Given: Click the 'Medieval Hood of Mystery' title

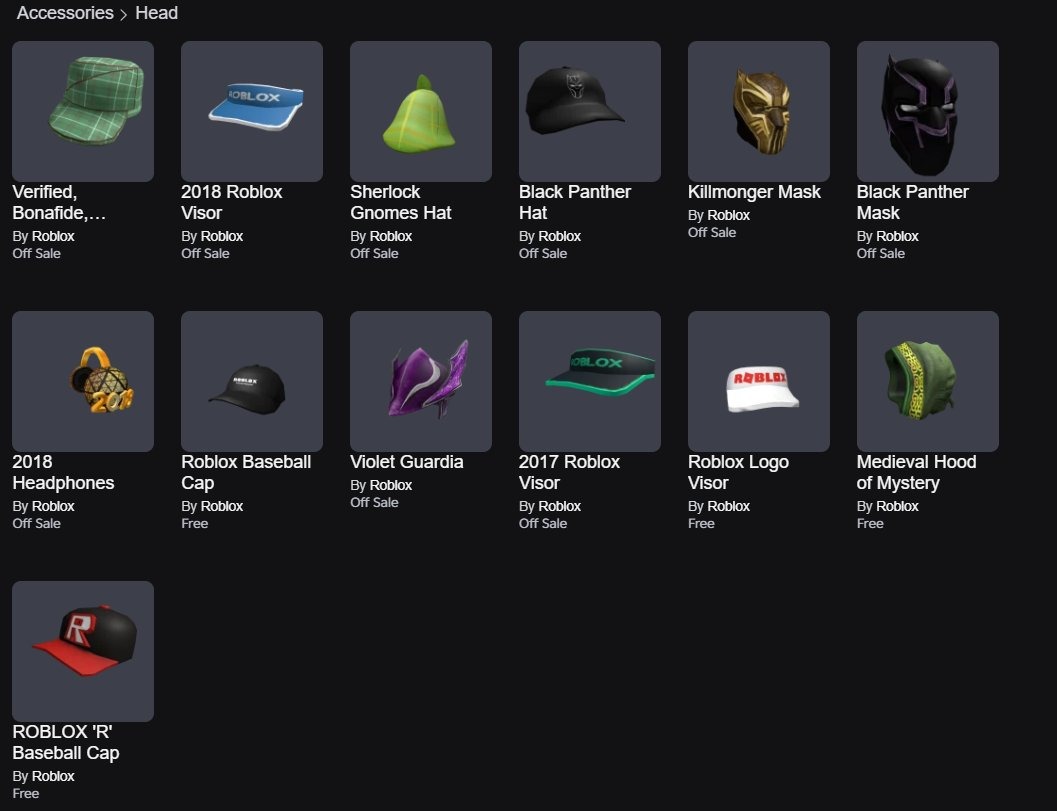Looking at the screenshot, I should pyautogui.click(x=917, y=472).
